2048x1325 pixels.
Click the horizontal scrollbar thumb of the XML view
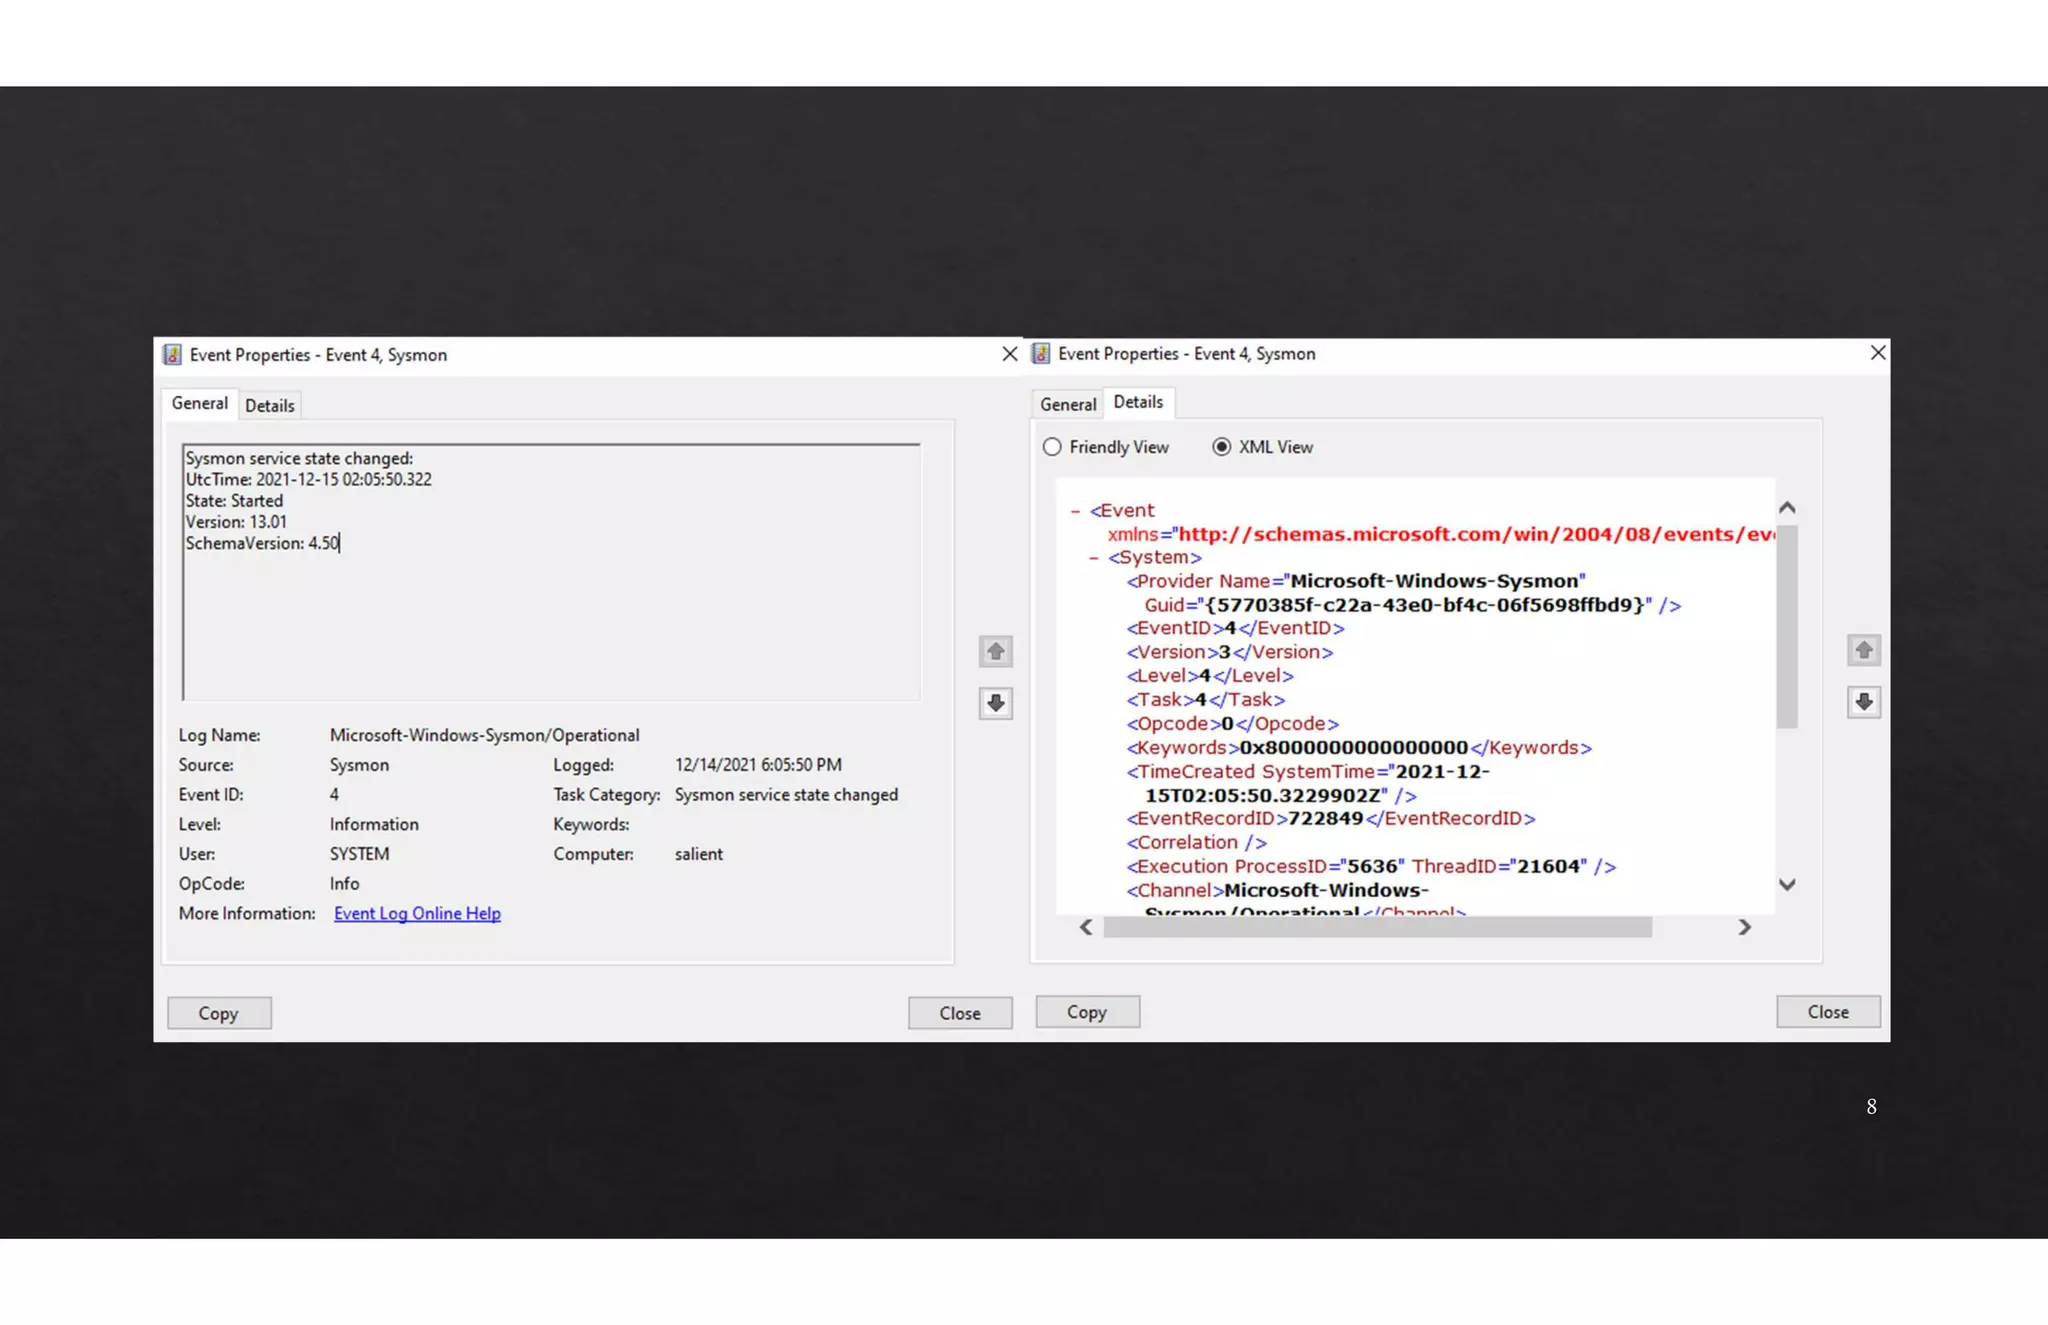[x=1377, y=928]
